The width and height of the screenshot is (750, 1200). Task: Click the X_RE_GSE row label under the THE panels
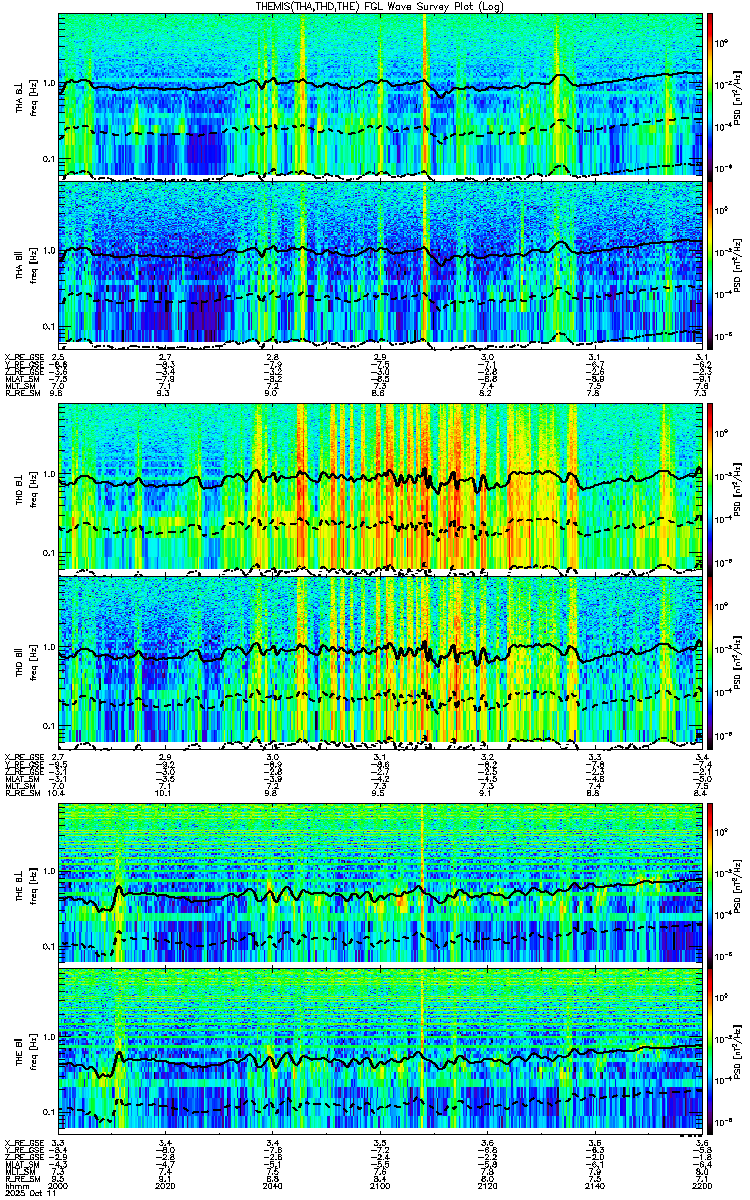23,1142
